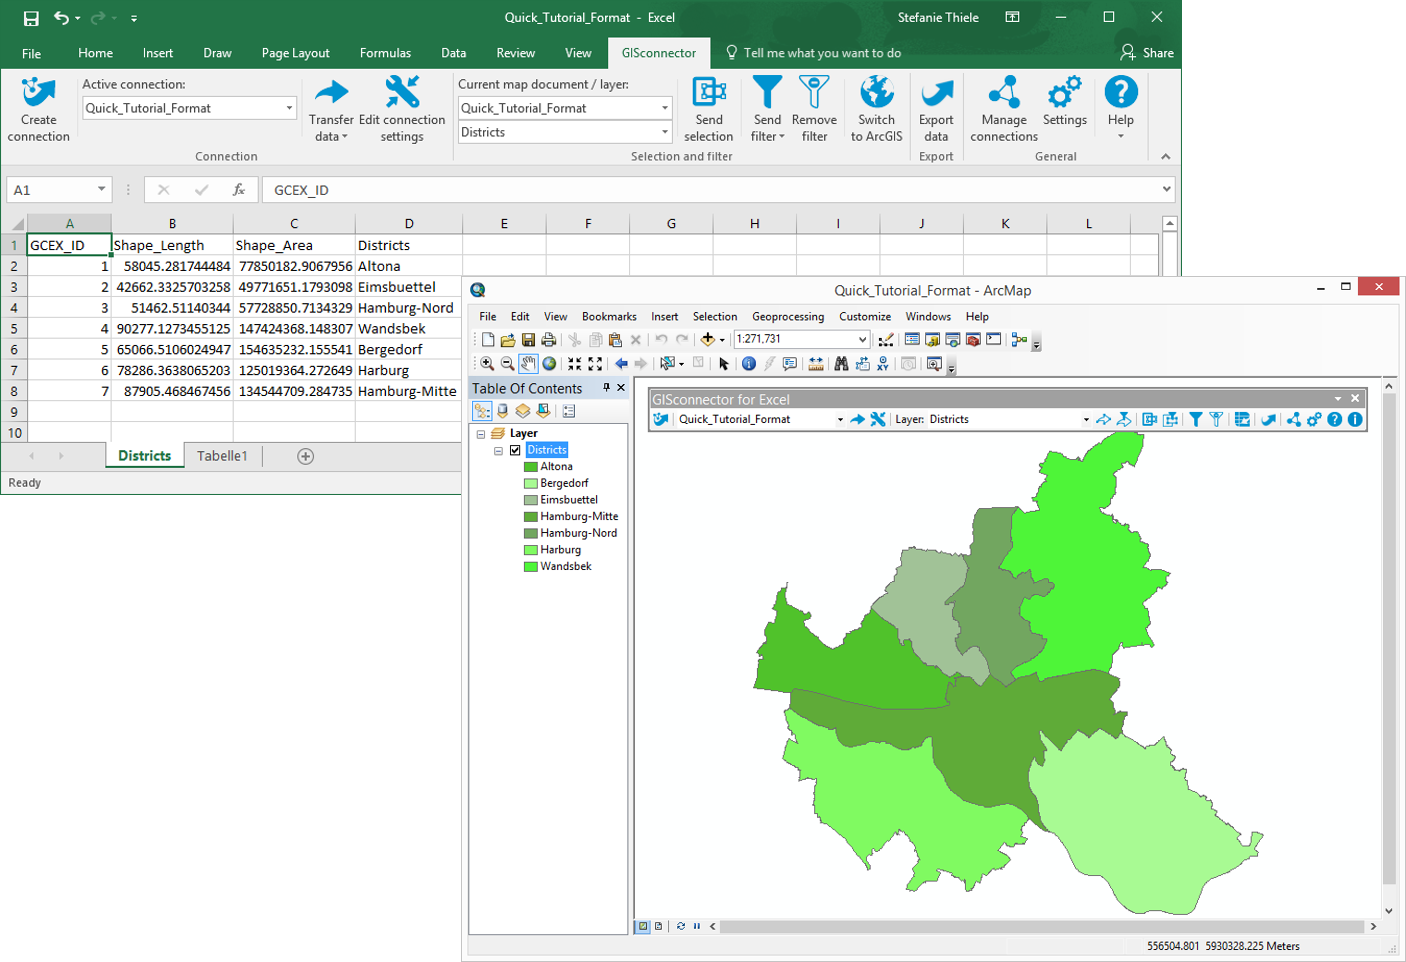Click Wandsbek legend color swatch
Viewport: 1406px width, 962px height.
point(531,567)
